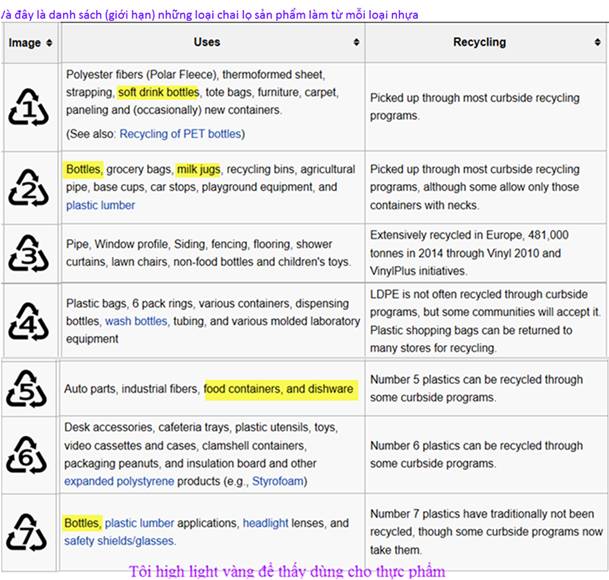Sort table using the Uses column arrows
The height and width of the screenshot is (580, 609).
[x=356, y=43]
